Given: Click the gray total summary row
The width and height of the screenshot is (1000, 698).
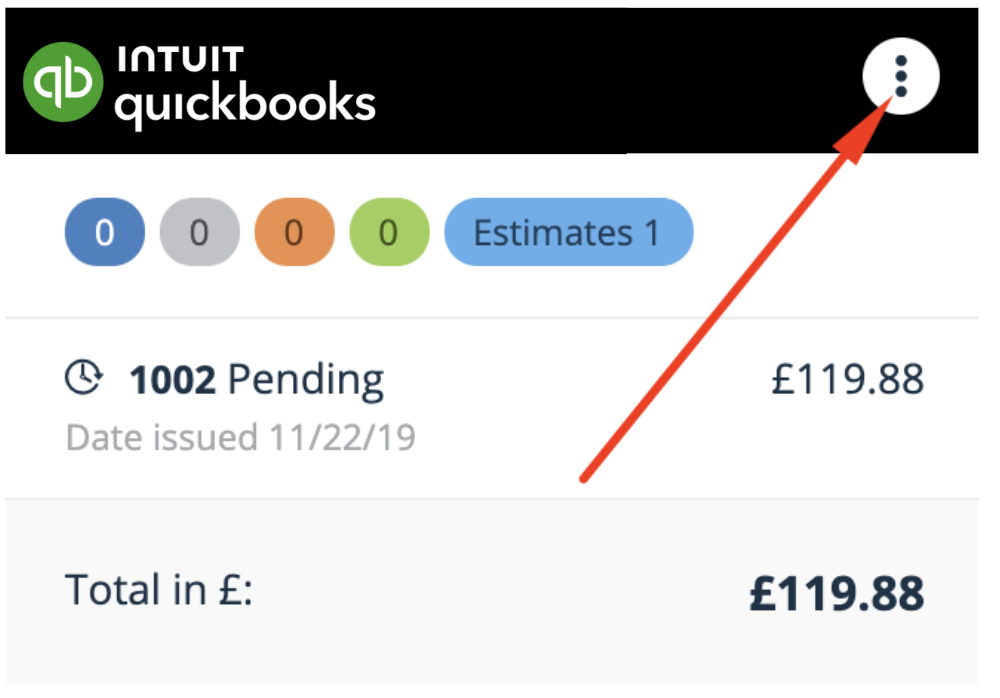Looking at the screenshot, I should (492, 591).
